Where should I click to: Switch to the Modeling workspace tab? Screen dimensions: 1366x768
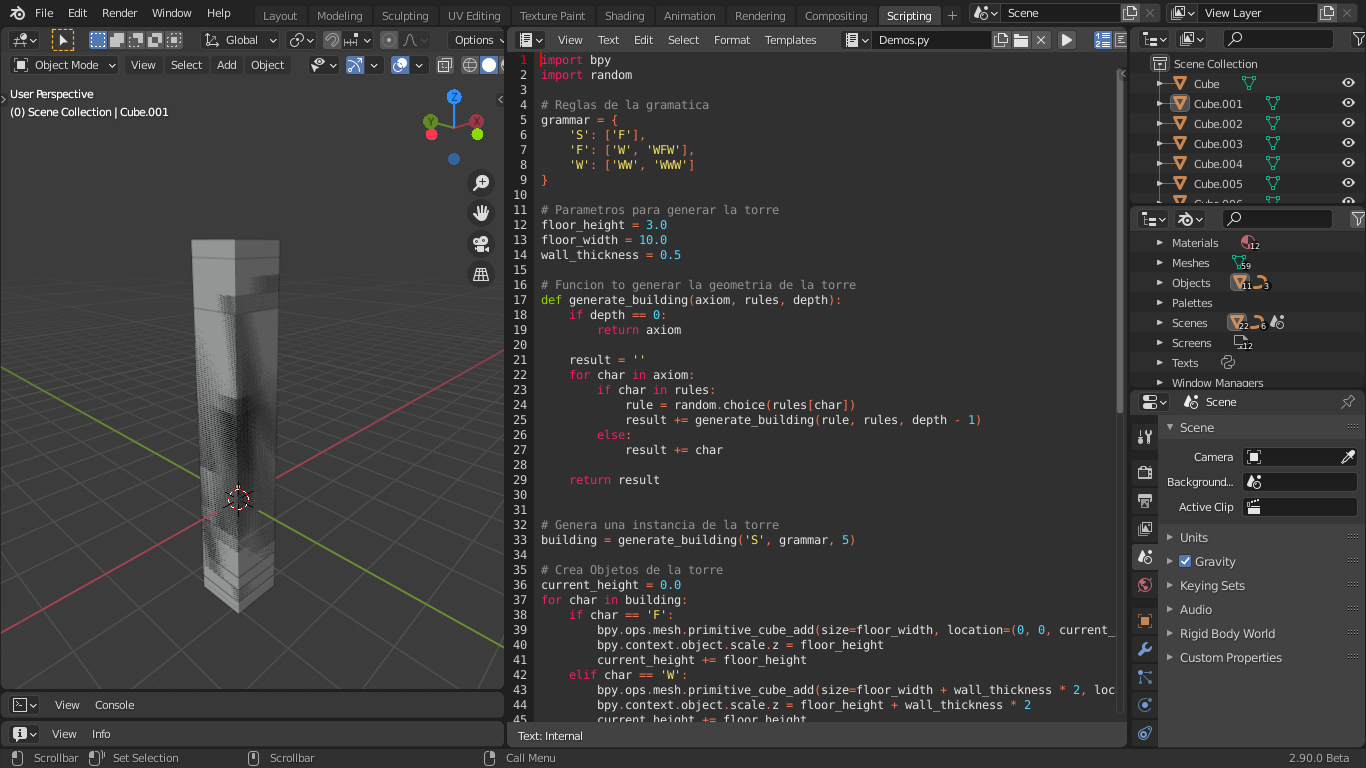pos(339,16)
